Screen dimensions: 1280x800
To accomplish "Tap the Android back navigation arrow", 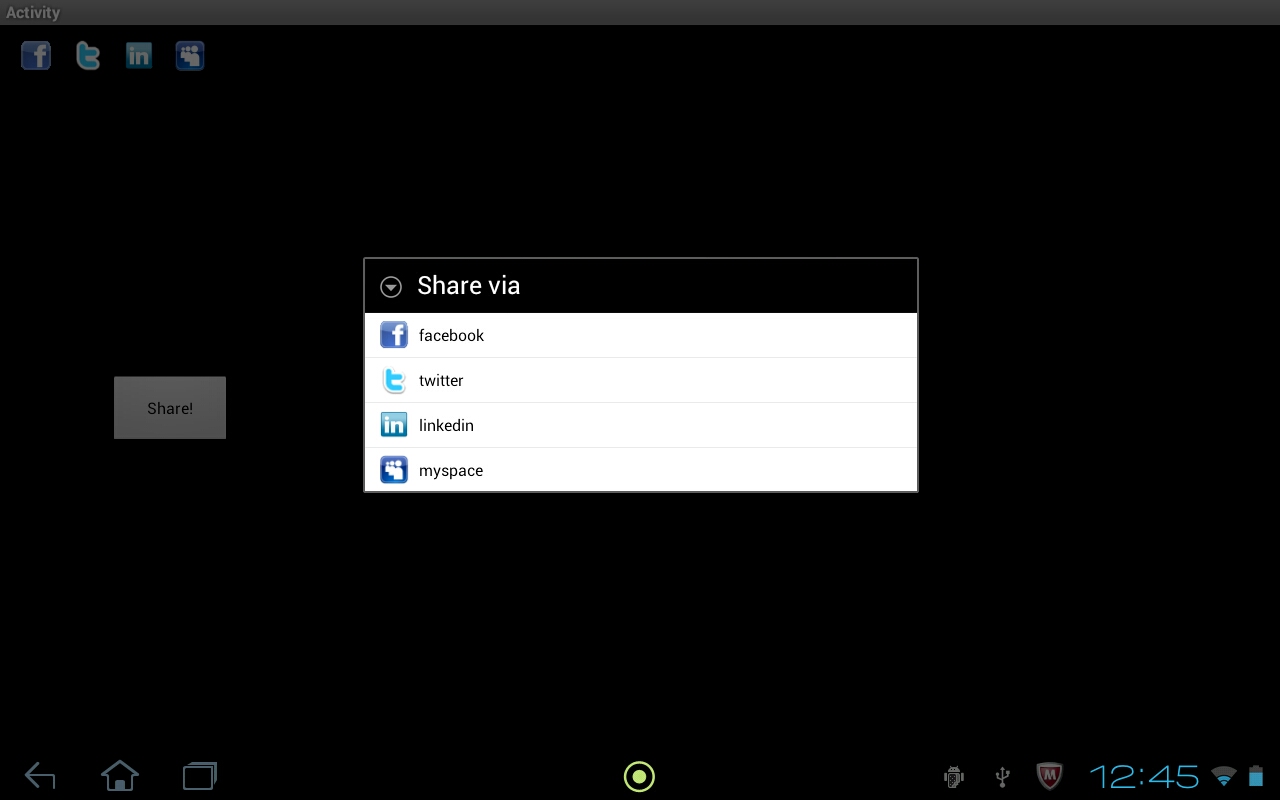I will point(40,776).
